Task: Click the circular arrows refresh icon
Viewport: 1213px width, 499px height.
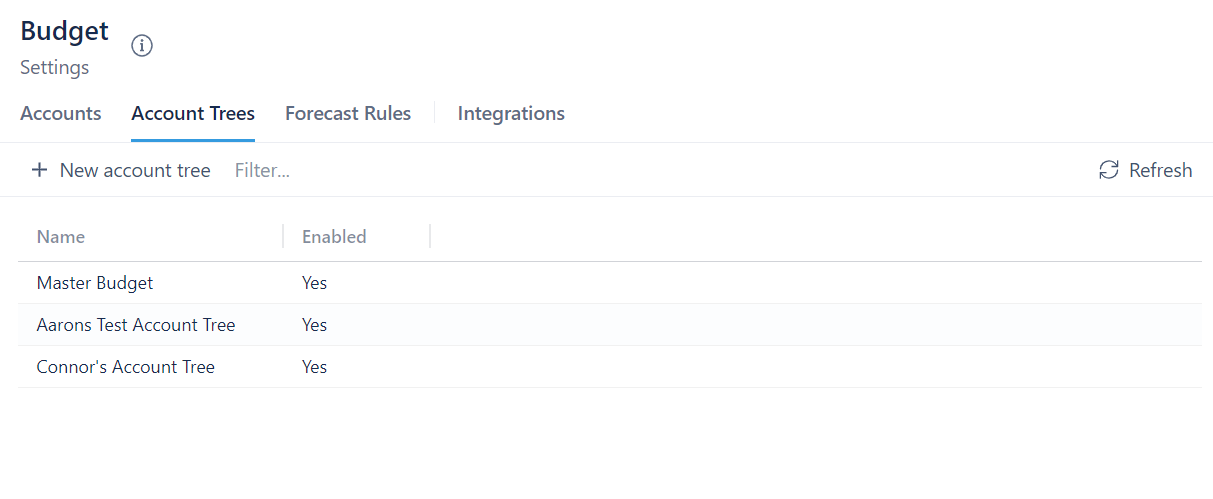Action: (x=1108, y=170)
